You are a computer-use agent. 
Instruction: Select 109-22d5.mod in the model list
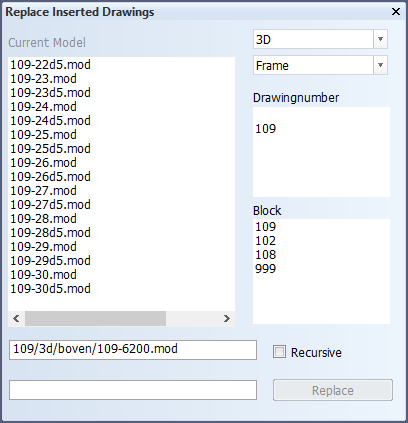click(x=50, y=64)
